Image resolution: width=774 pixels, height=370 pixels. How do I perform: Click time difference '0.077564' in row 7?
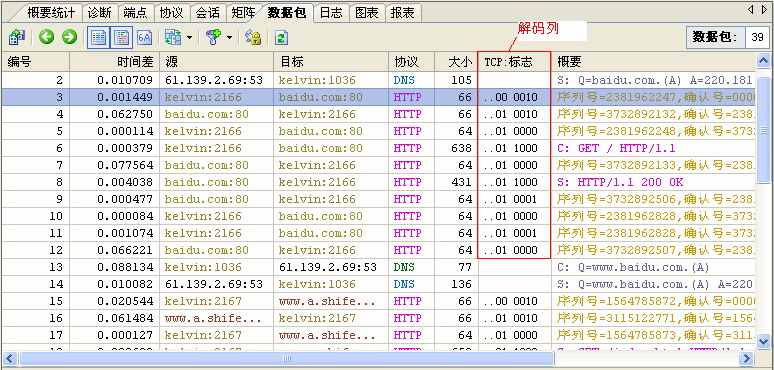pyautogui.click(x=125, y=165)
